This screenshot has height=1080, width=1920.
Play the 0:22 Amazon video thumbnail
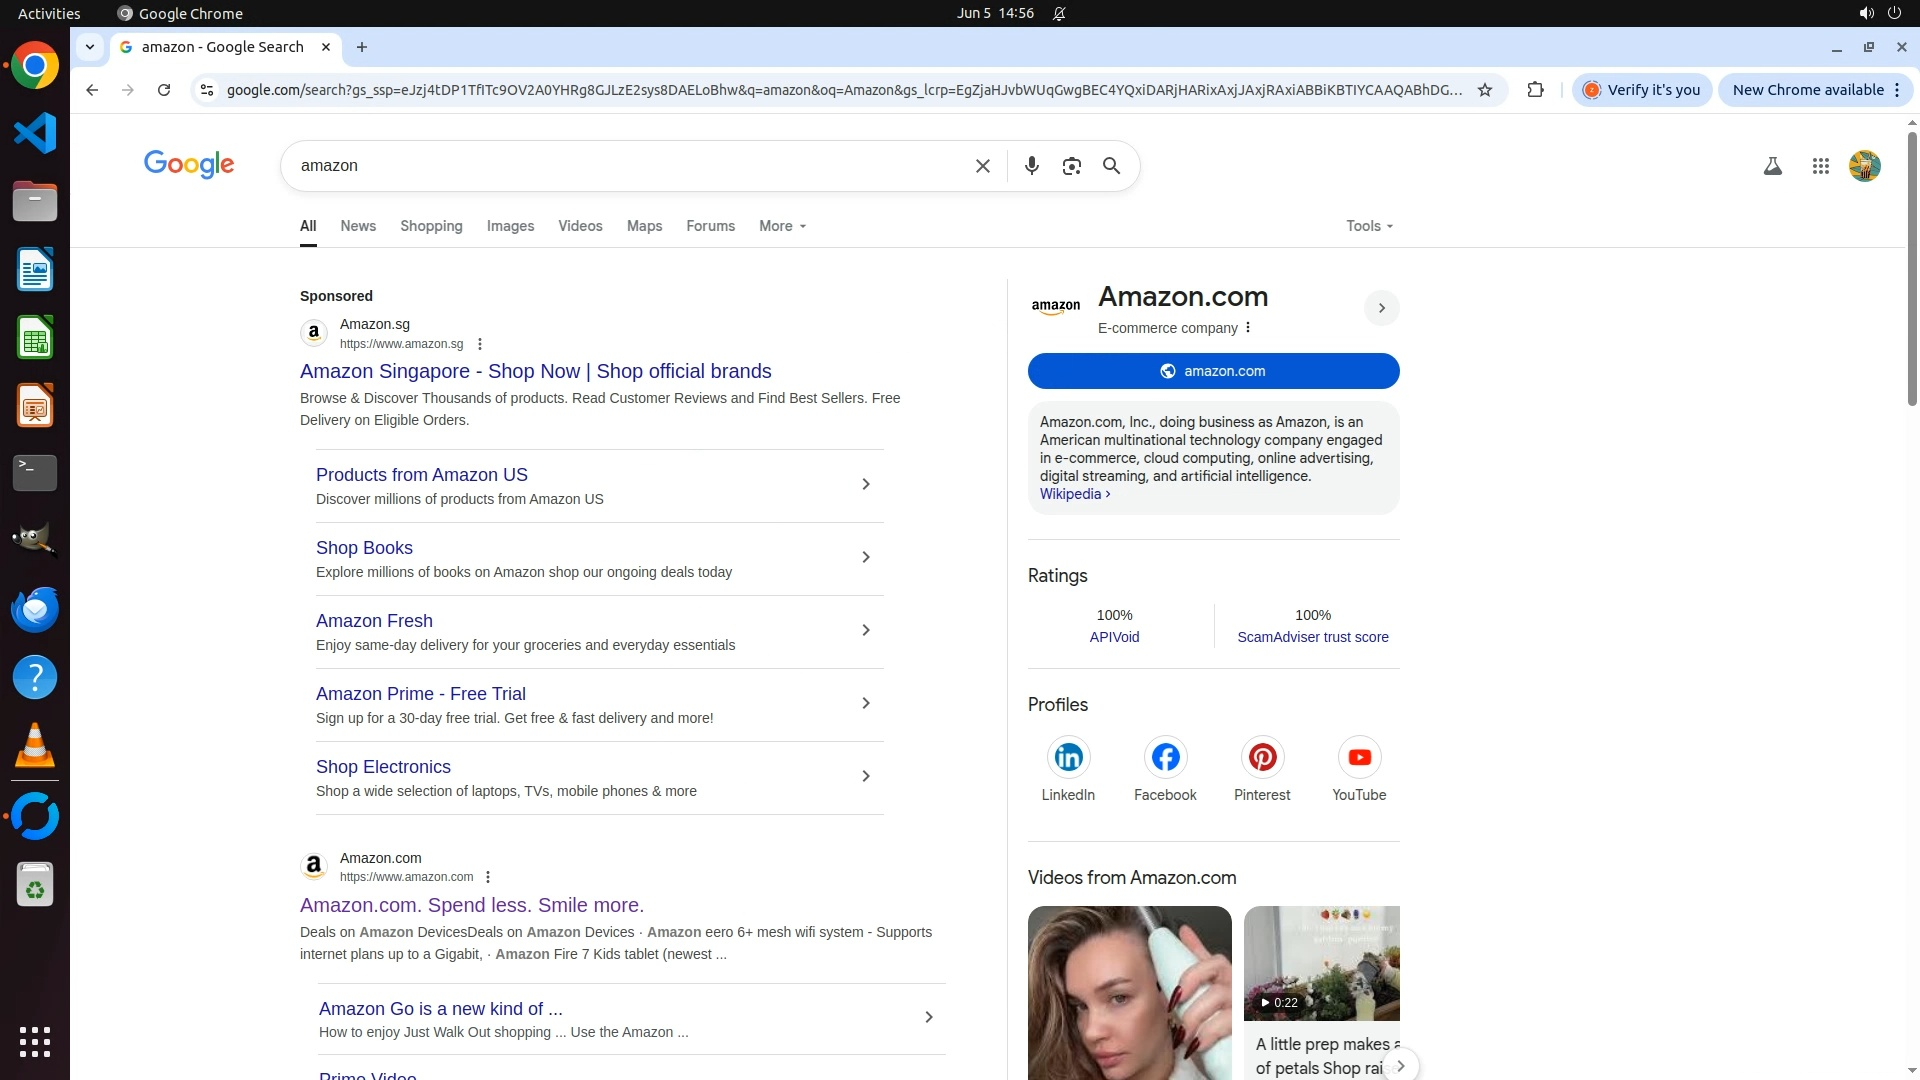coord(1321,962)
